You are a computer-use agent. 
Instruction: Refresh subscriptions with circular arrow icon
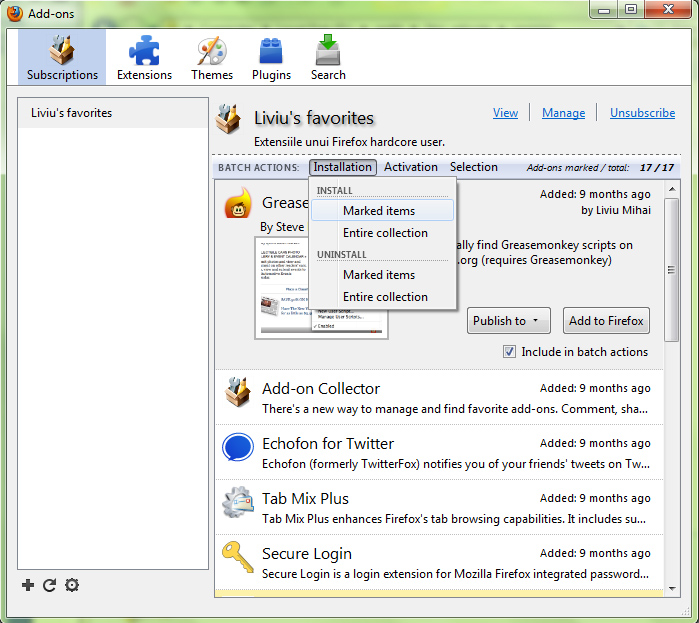click(49, 585)
